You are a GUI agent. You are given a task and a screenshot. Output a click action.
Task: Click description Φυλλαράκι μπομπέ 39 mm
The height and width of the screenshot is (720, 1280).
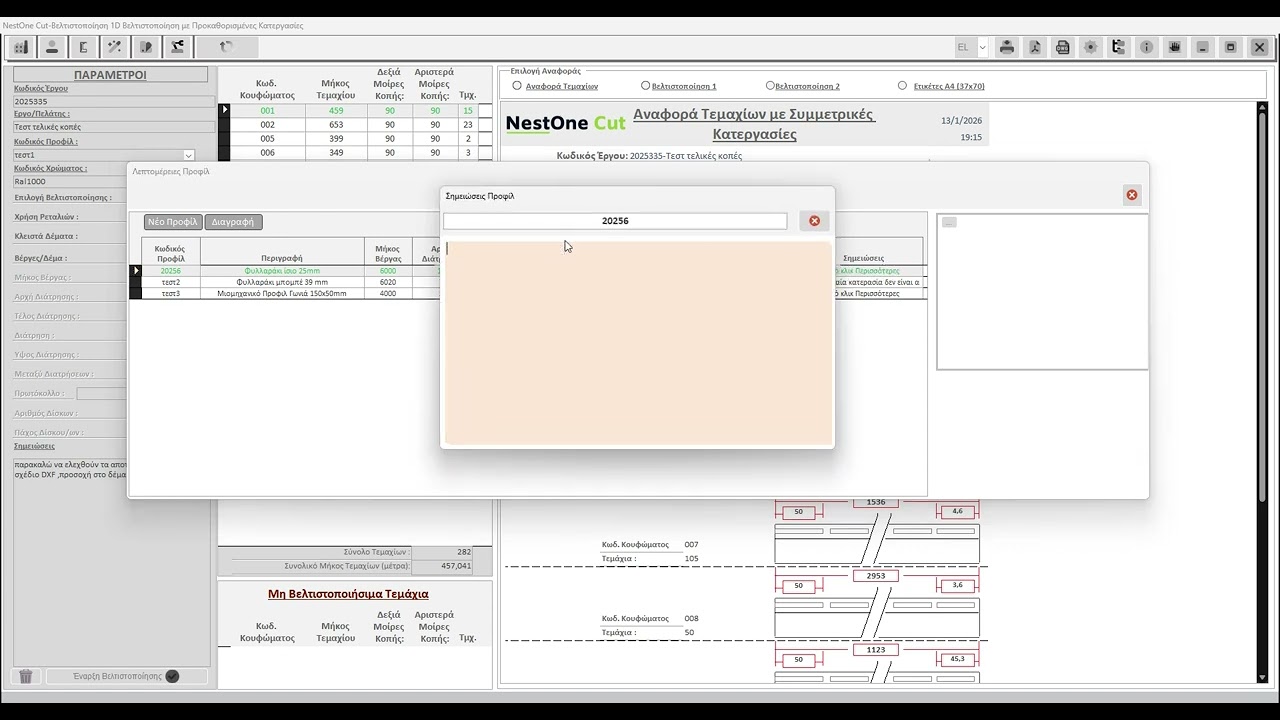[282, 282]
